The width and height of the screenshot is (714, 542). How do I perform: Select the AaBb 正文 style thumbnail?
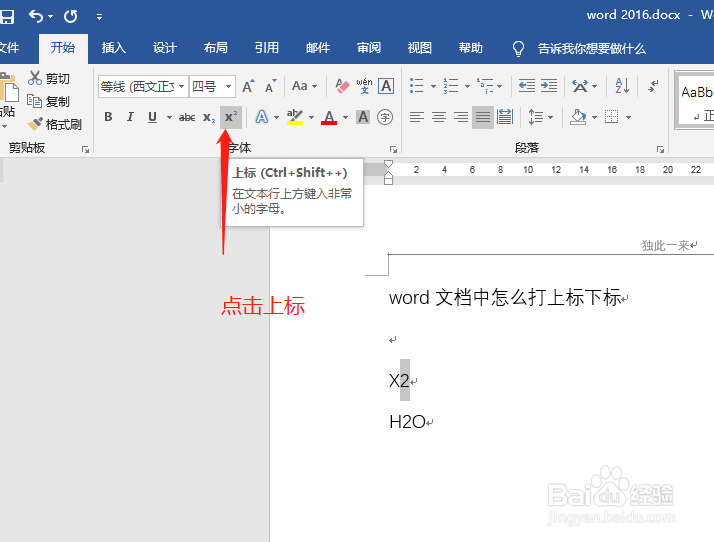click(x=696, y=101)
